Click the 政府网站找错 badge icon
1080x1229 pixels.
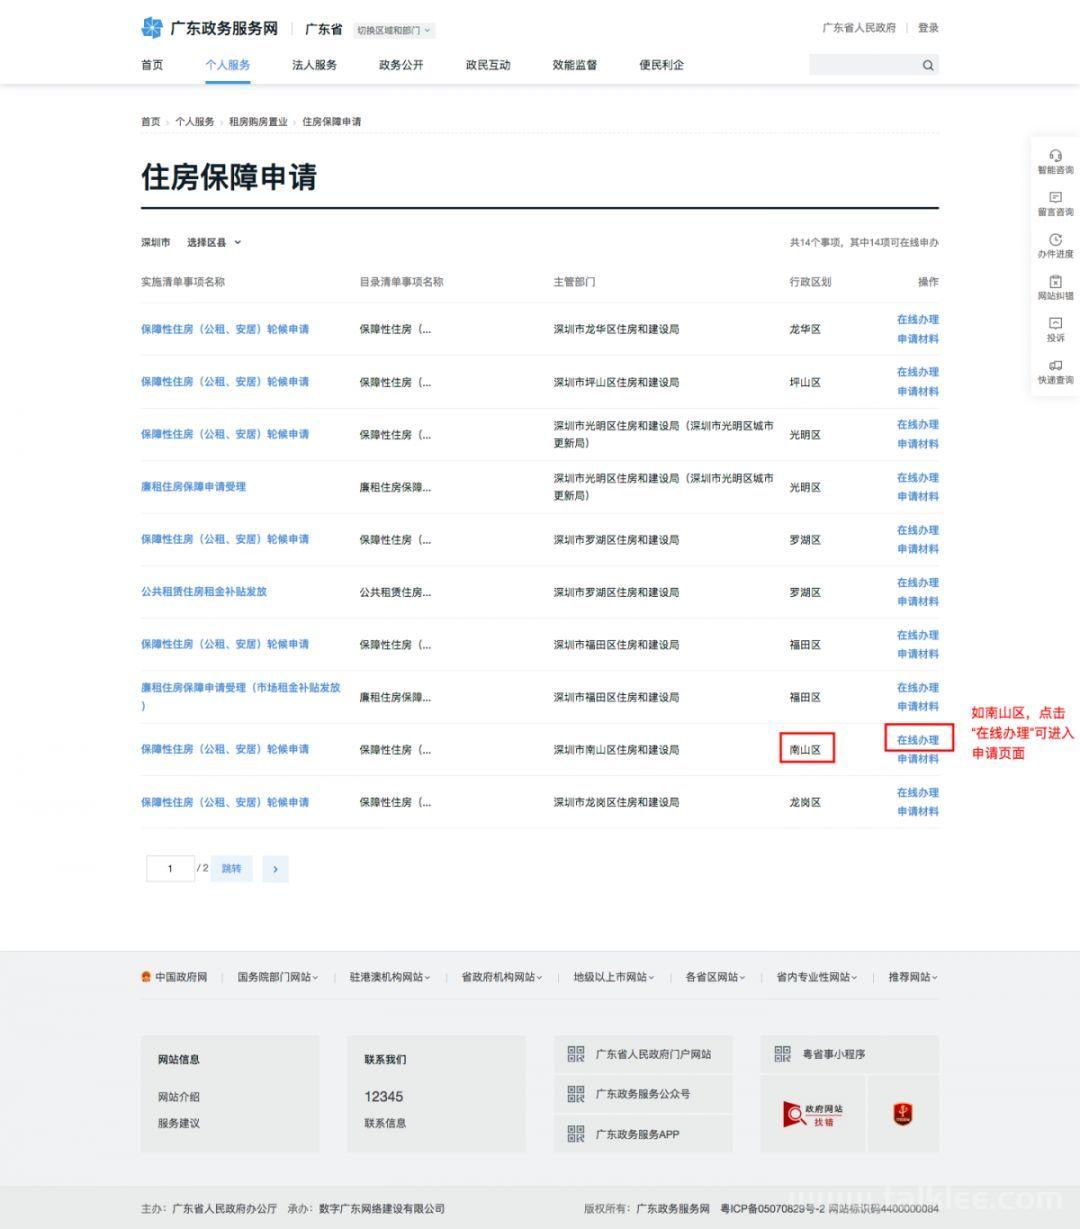click(x=813, y=1114)
